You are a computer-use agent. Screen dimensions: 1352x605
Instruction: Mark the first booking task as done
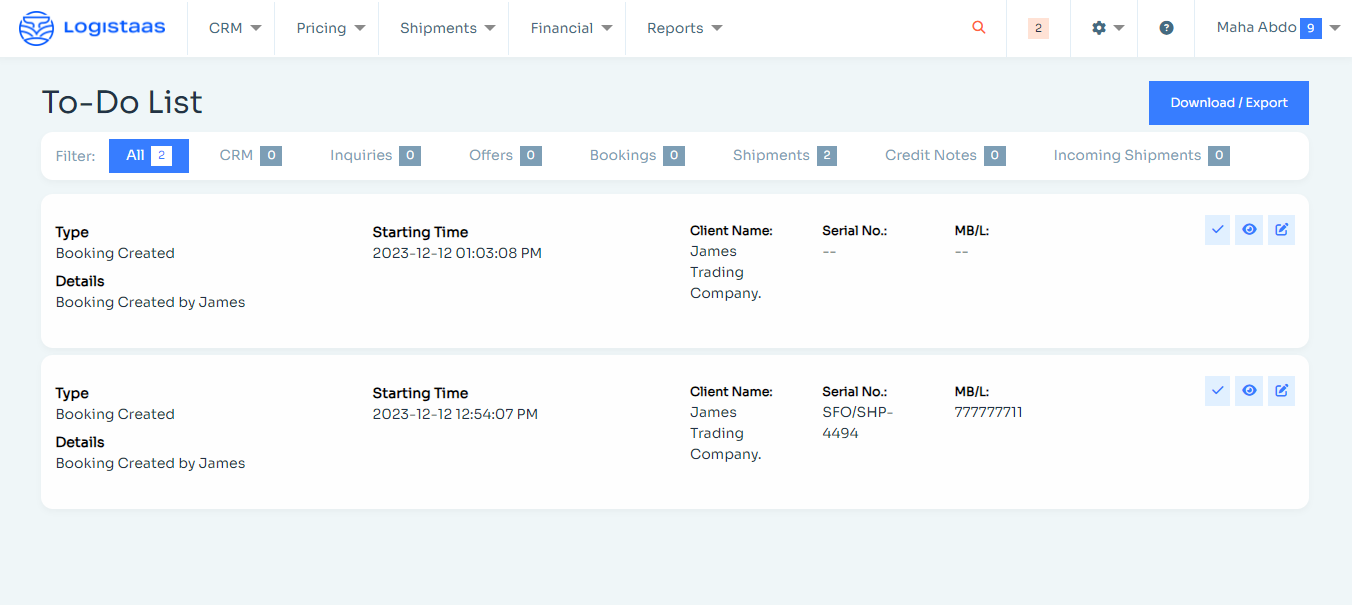1217,229
